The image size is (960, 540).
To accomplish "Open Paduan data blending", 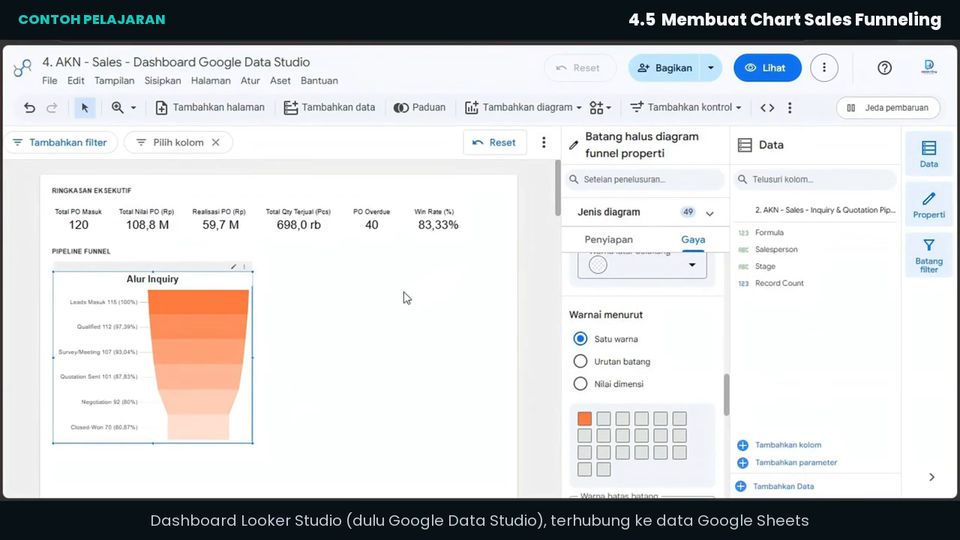I will pyautogui.click(x=419, y=108).
